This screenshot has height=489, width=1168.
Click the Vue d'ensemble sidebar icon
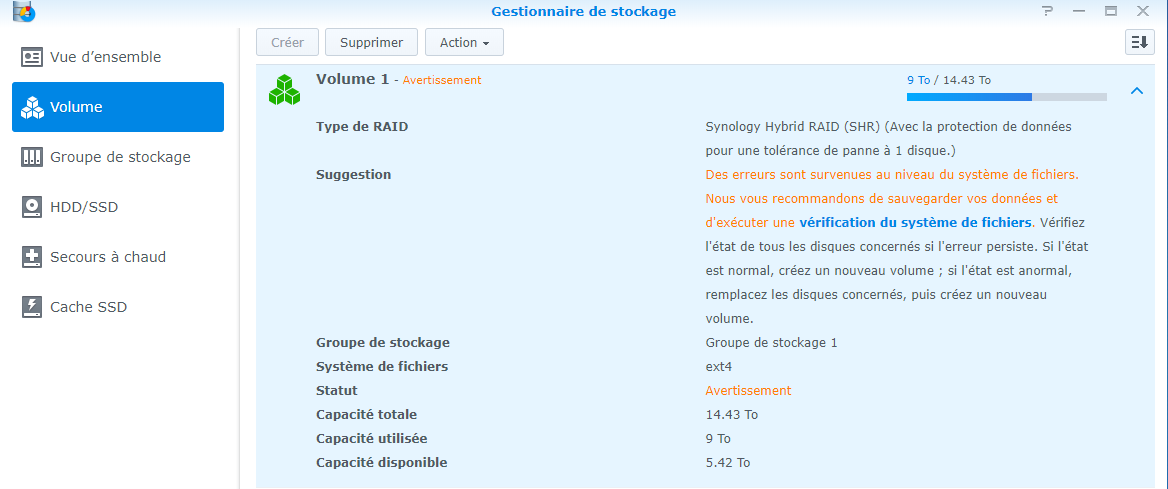32,57
